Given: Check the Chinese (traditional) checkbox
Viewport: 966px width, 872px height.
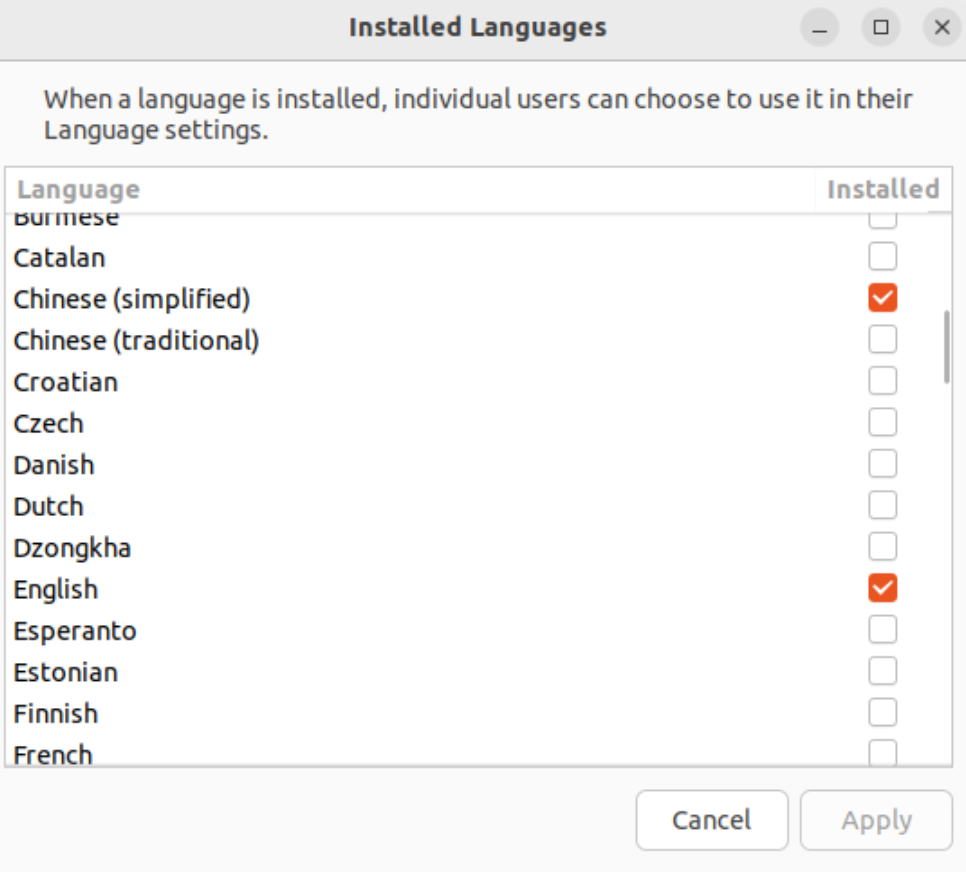Looking at the screenshot, I should [x=882, y=340].
